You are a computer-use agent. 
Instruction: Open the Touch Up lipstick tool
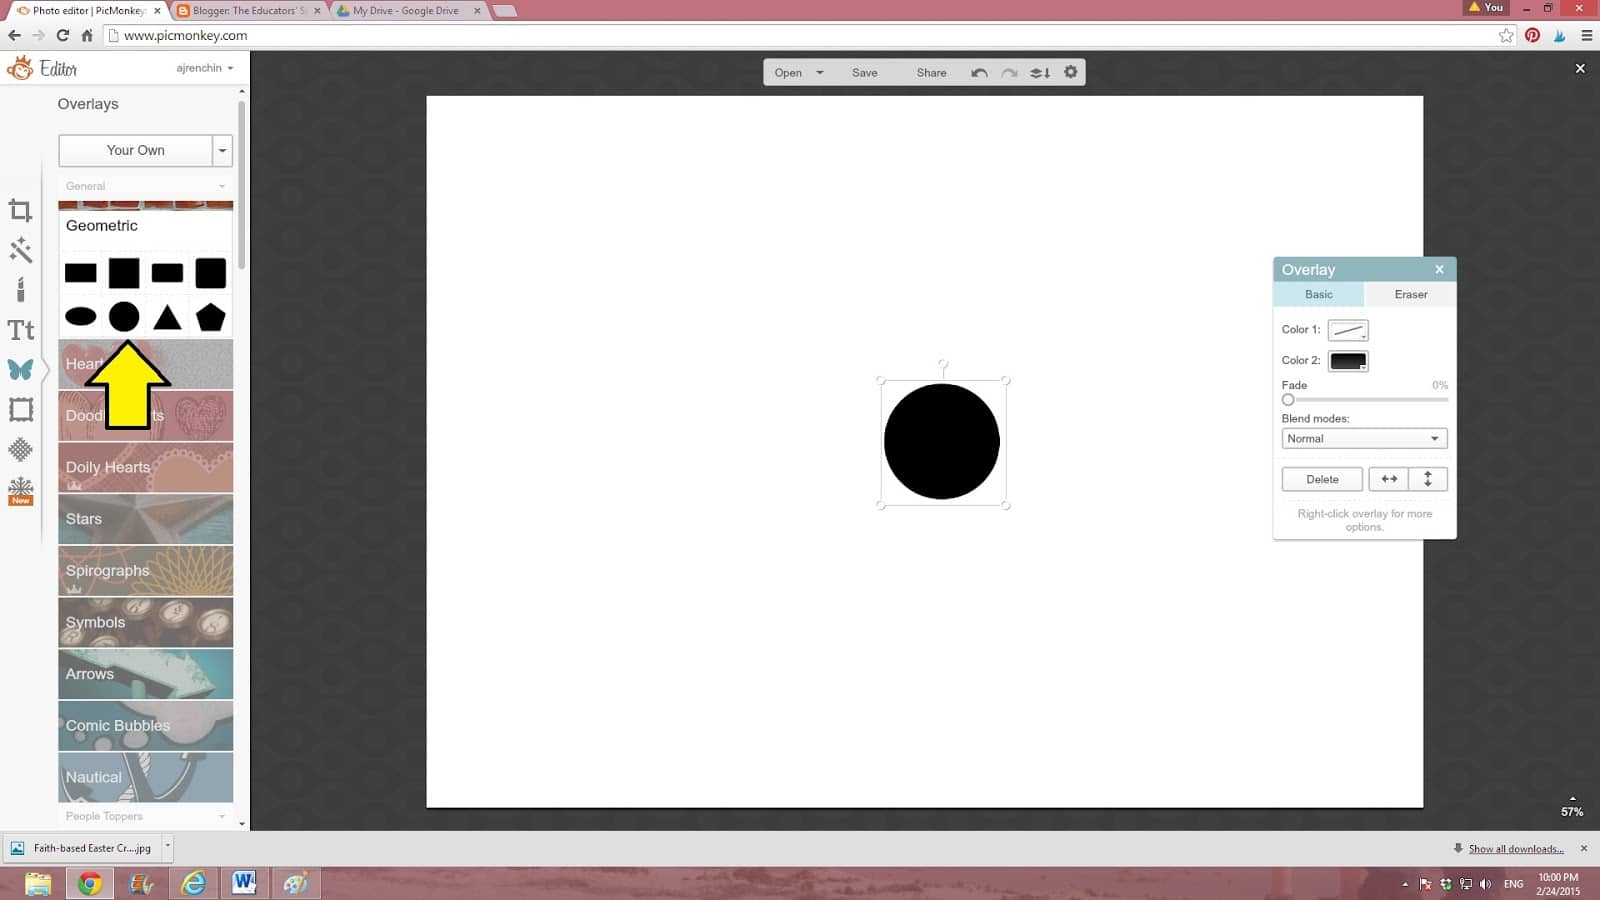point(20,290)
